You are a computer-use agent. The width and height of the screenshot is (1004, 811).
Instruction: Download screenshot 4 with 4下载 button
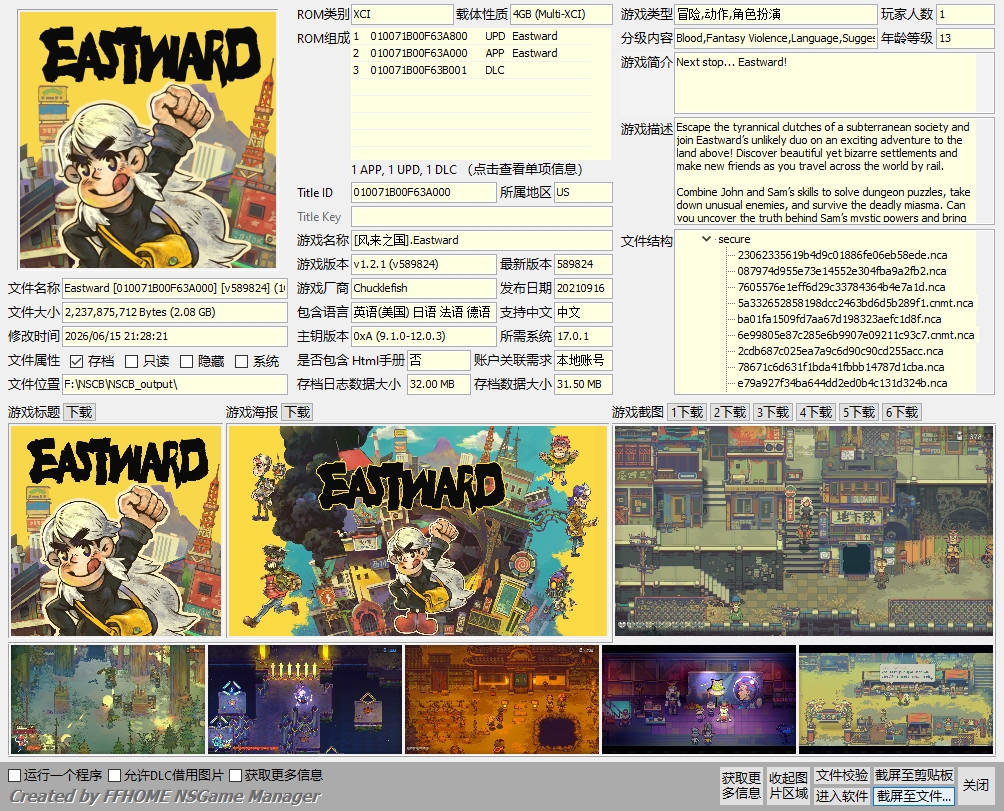(x=816, y=412)
